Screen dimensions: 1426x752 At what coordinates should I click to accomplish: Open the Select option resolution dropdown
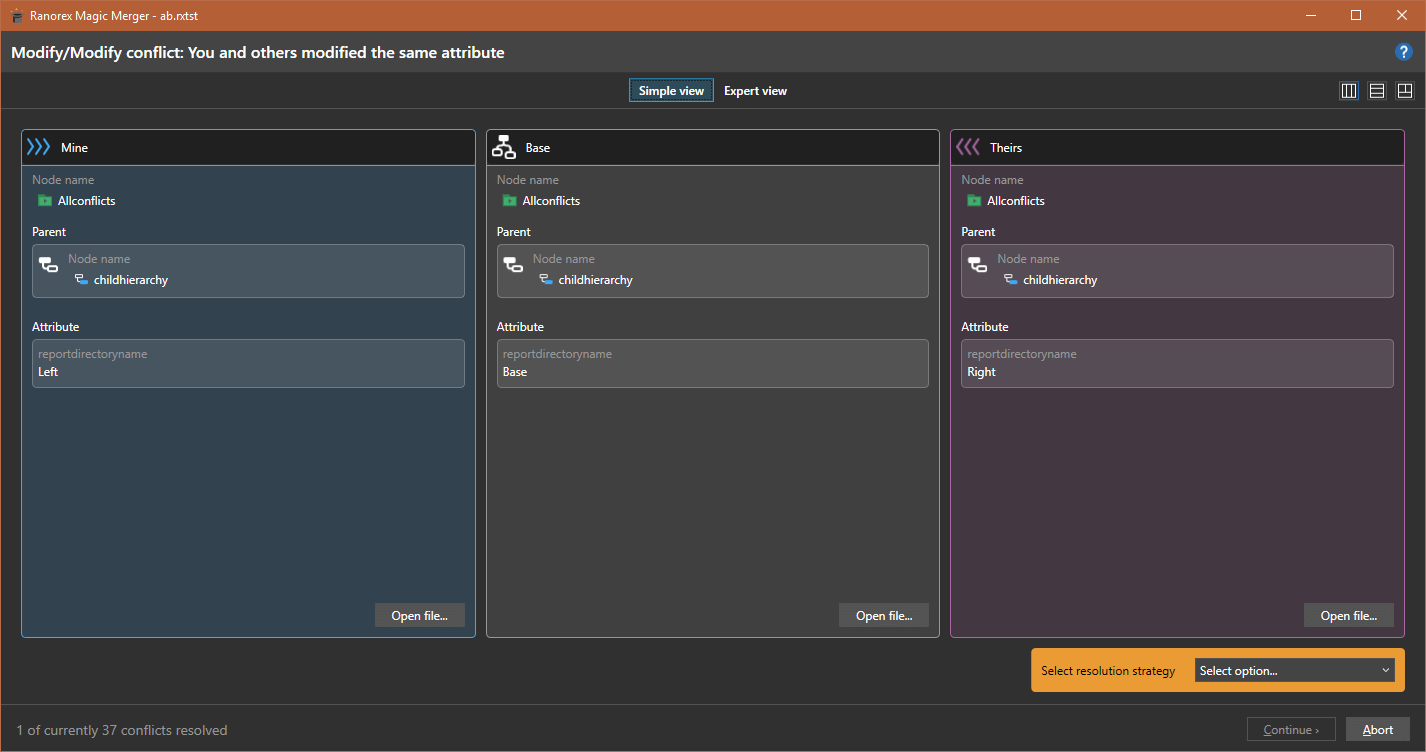click(1295, 670)
